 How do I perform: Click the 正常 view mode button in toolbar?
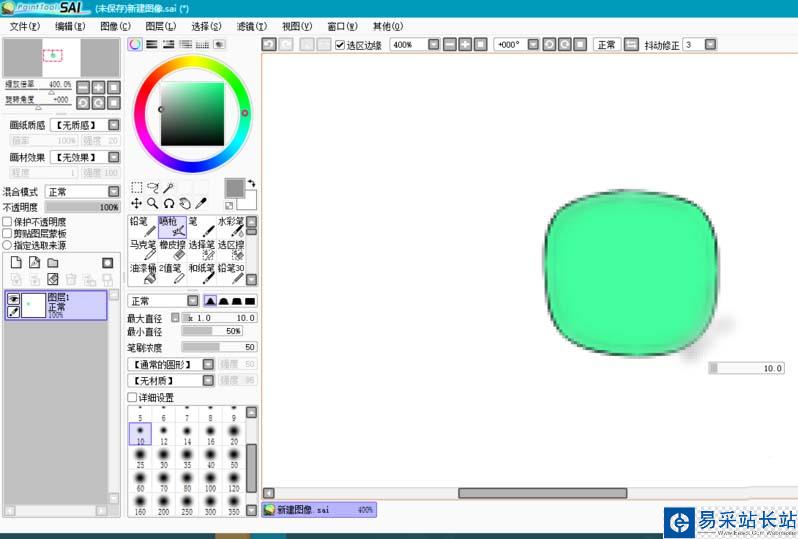click(x=607, y=45)
